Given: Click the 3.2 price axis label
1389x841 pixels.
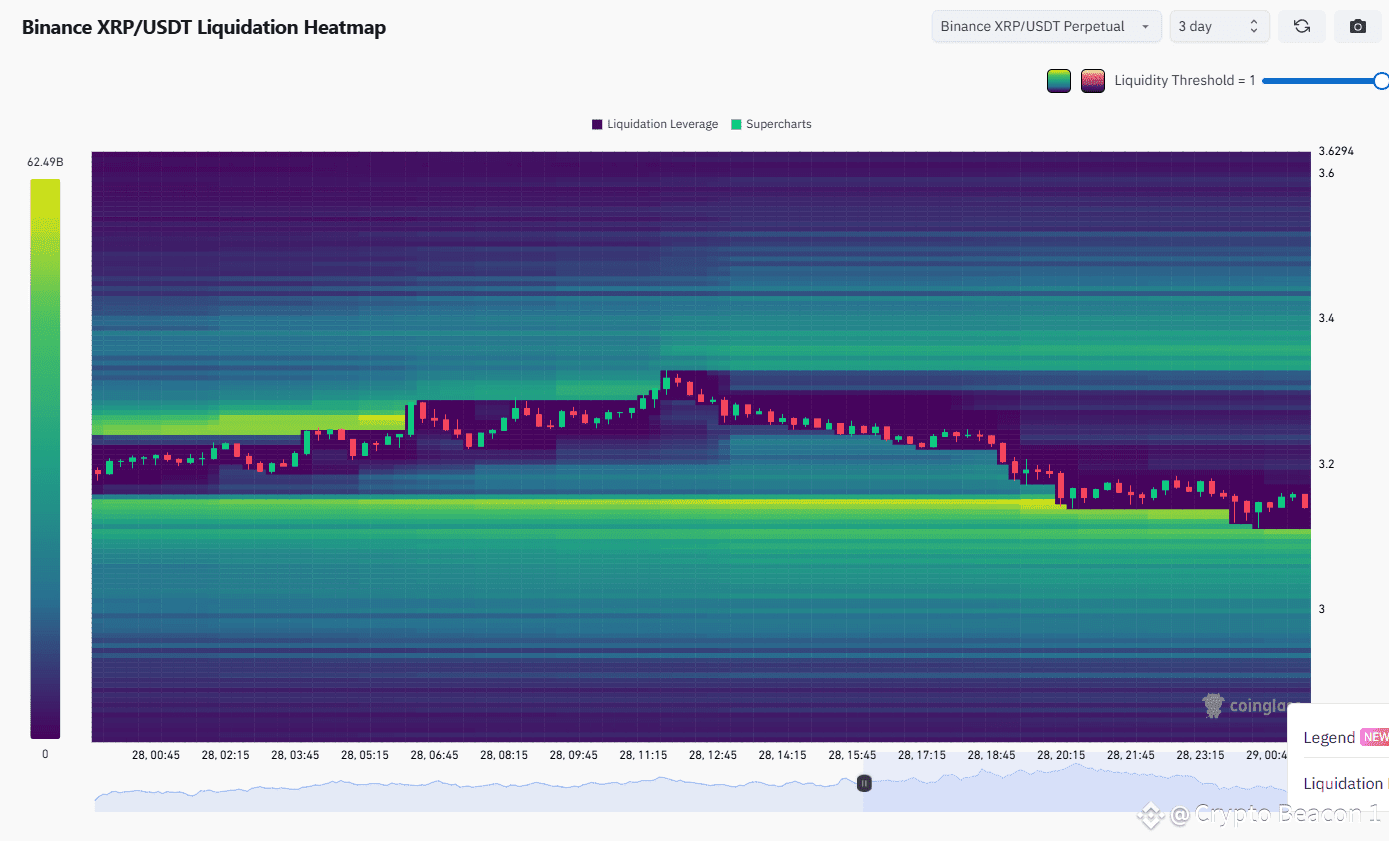Looking at the screenshot, I should [x=1326, y=464].
